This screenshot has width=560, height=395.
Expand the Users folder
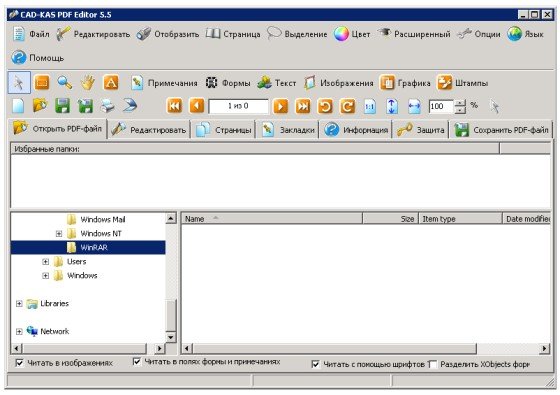click(45, 261)
